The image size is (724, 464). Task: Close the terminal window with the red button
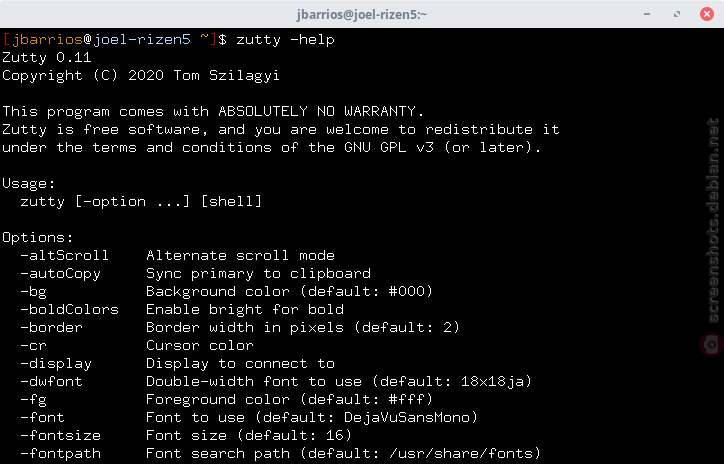coord(706,14)
